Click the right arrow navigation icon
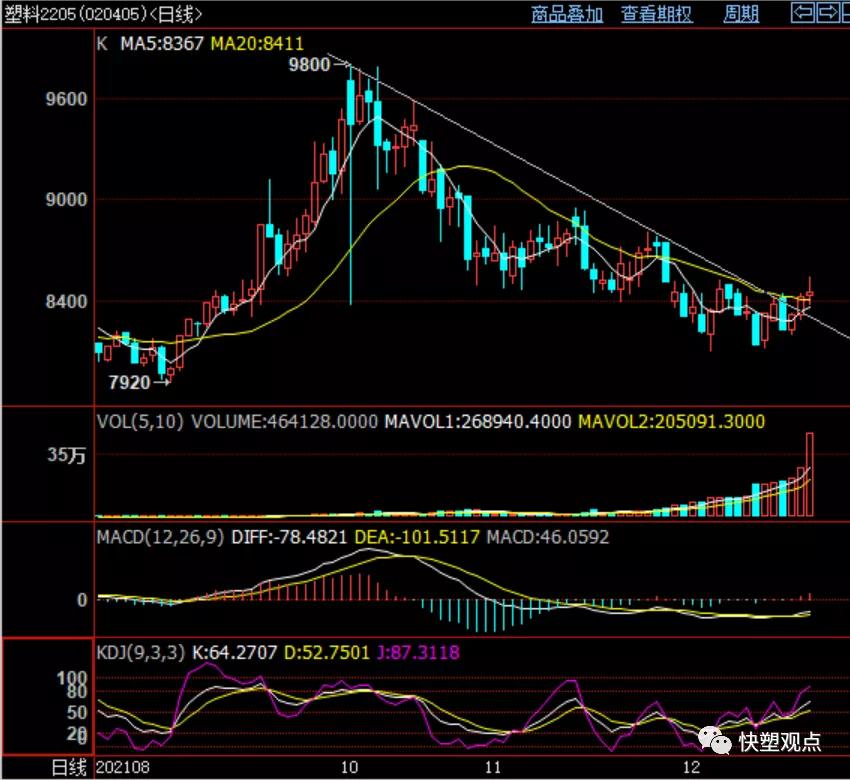Viewport: 850px width, 780px height. coord(827,13)
